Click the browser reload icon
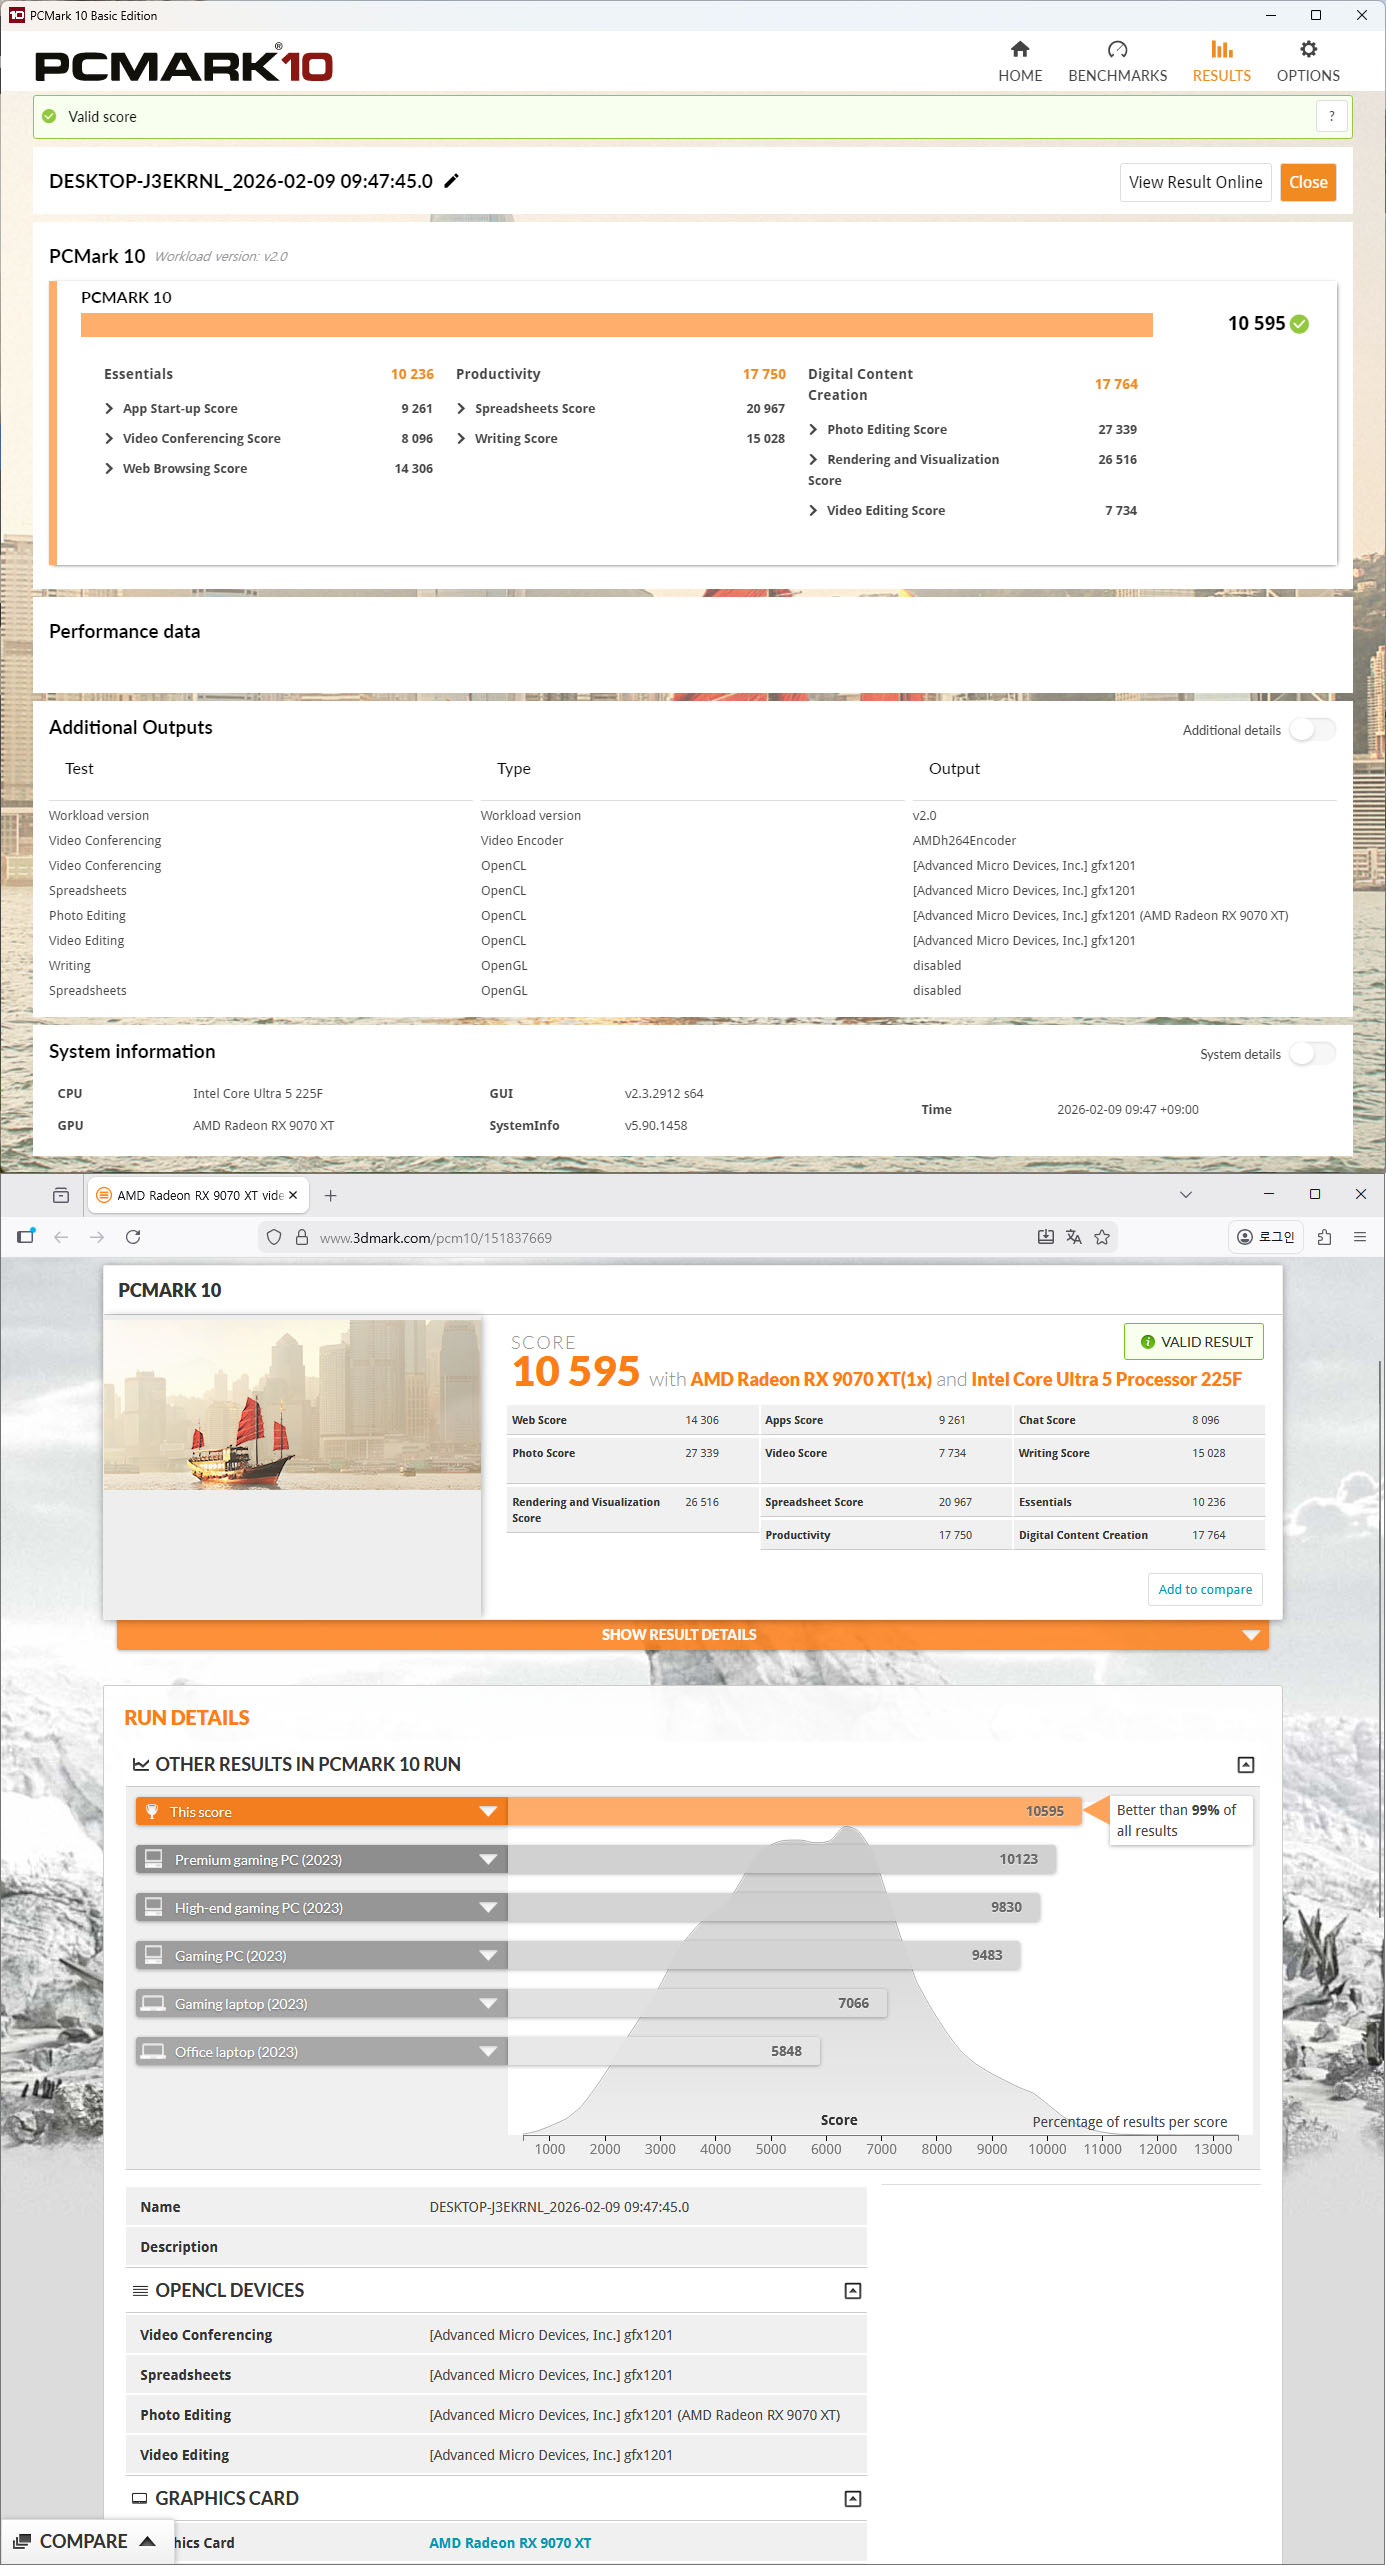The image size is (1386, 2565). coord(133,1237)
